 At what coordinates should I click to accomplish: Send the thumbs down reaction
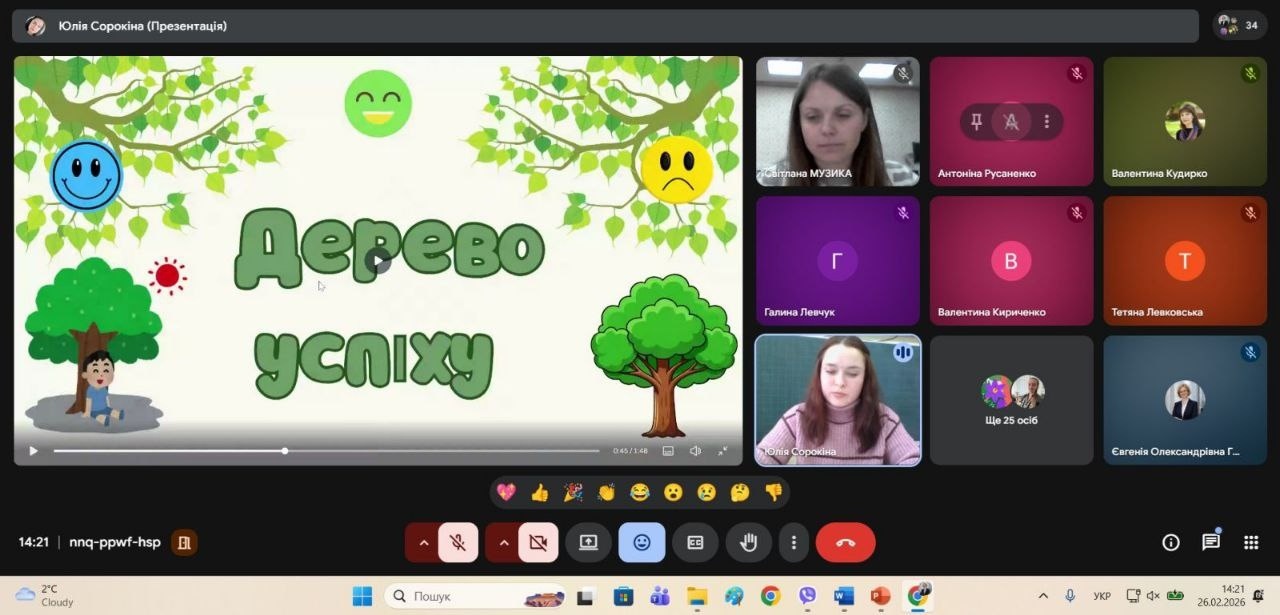[773, 492]
